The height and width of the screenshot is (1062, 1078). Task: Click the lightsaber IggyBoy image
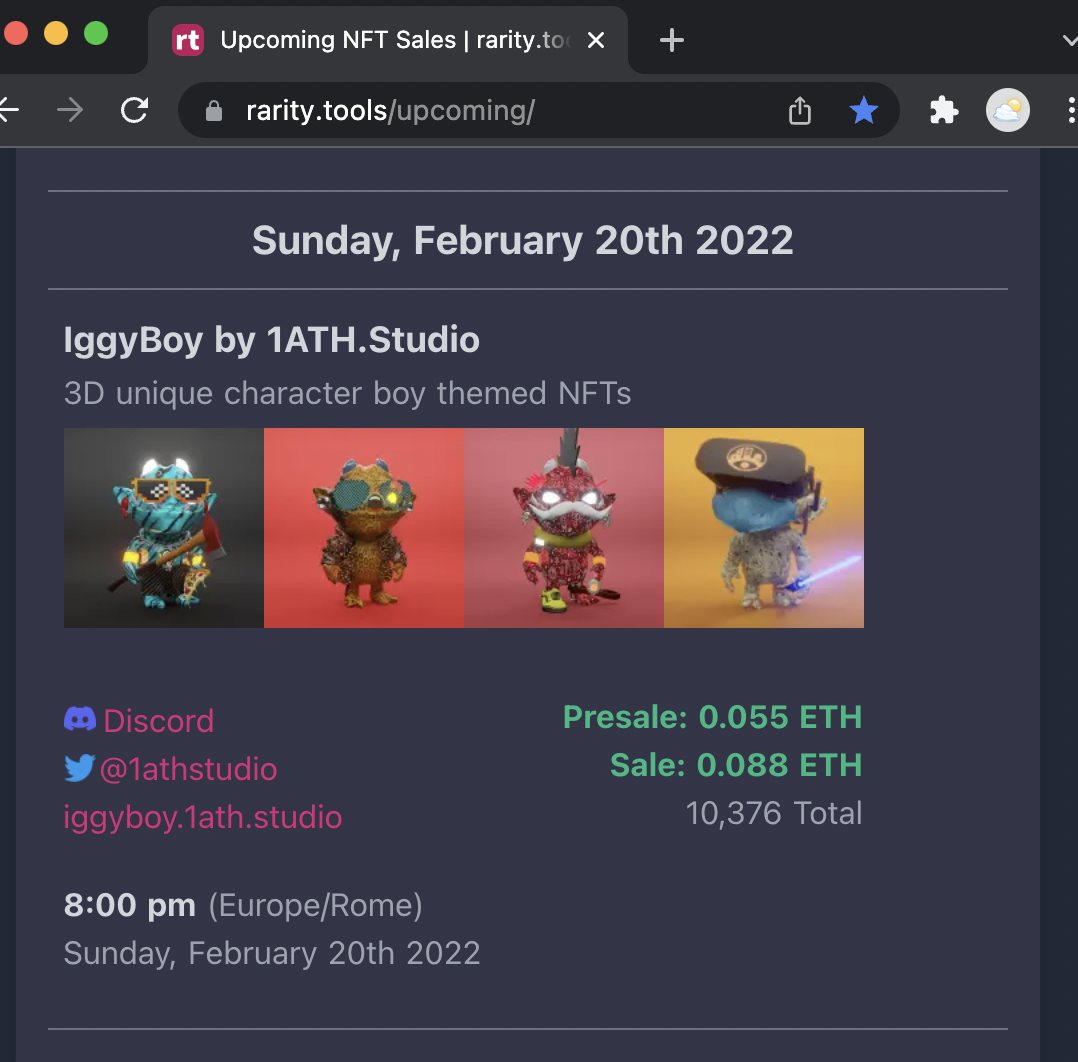[764, 528]
